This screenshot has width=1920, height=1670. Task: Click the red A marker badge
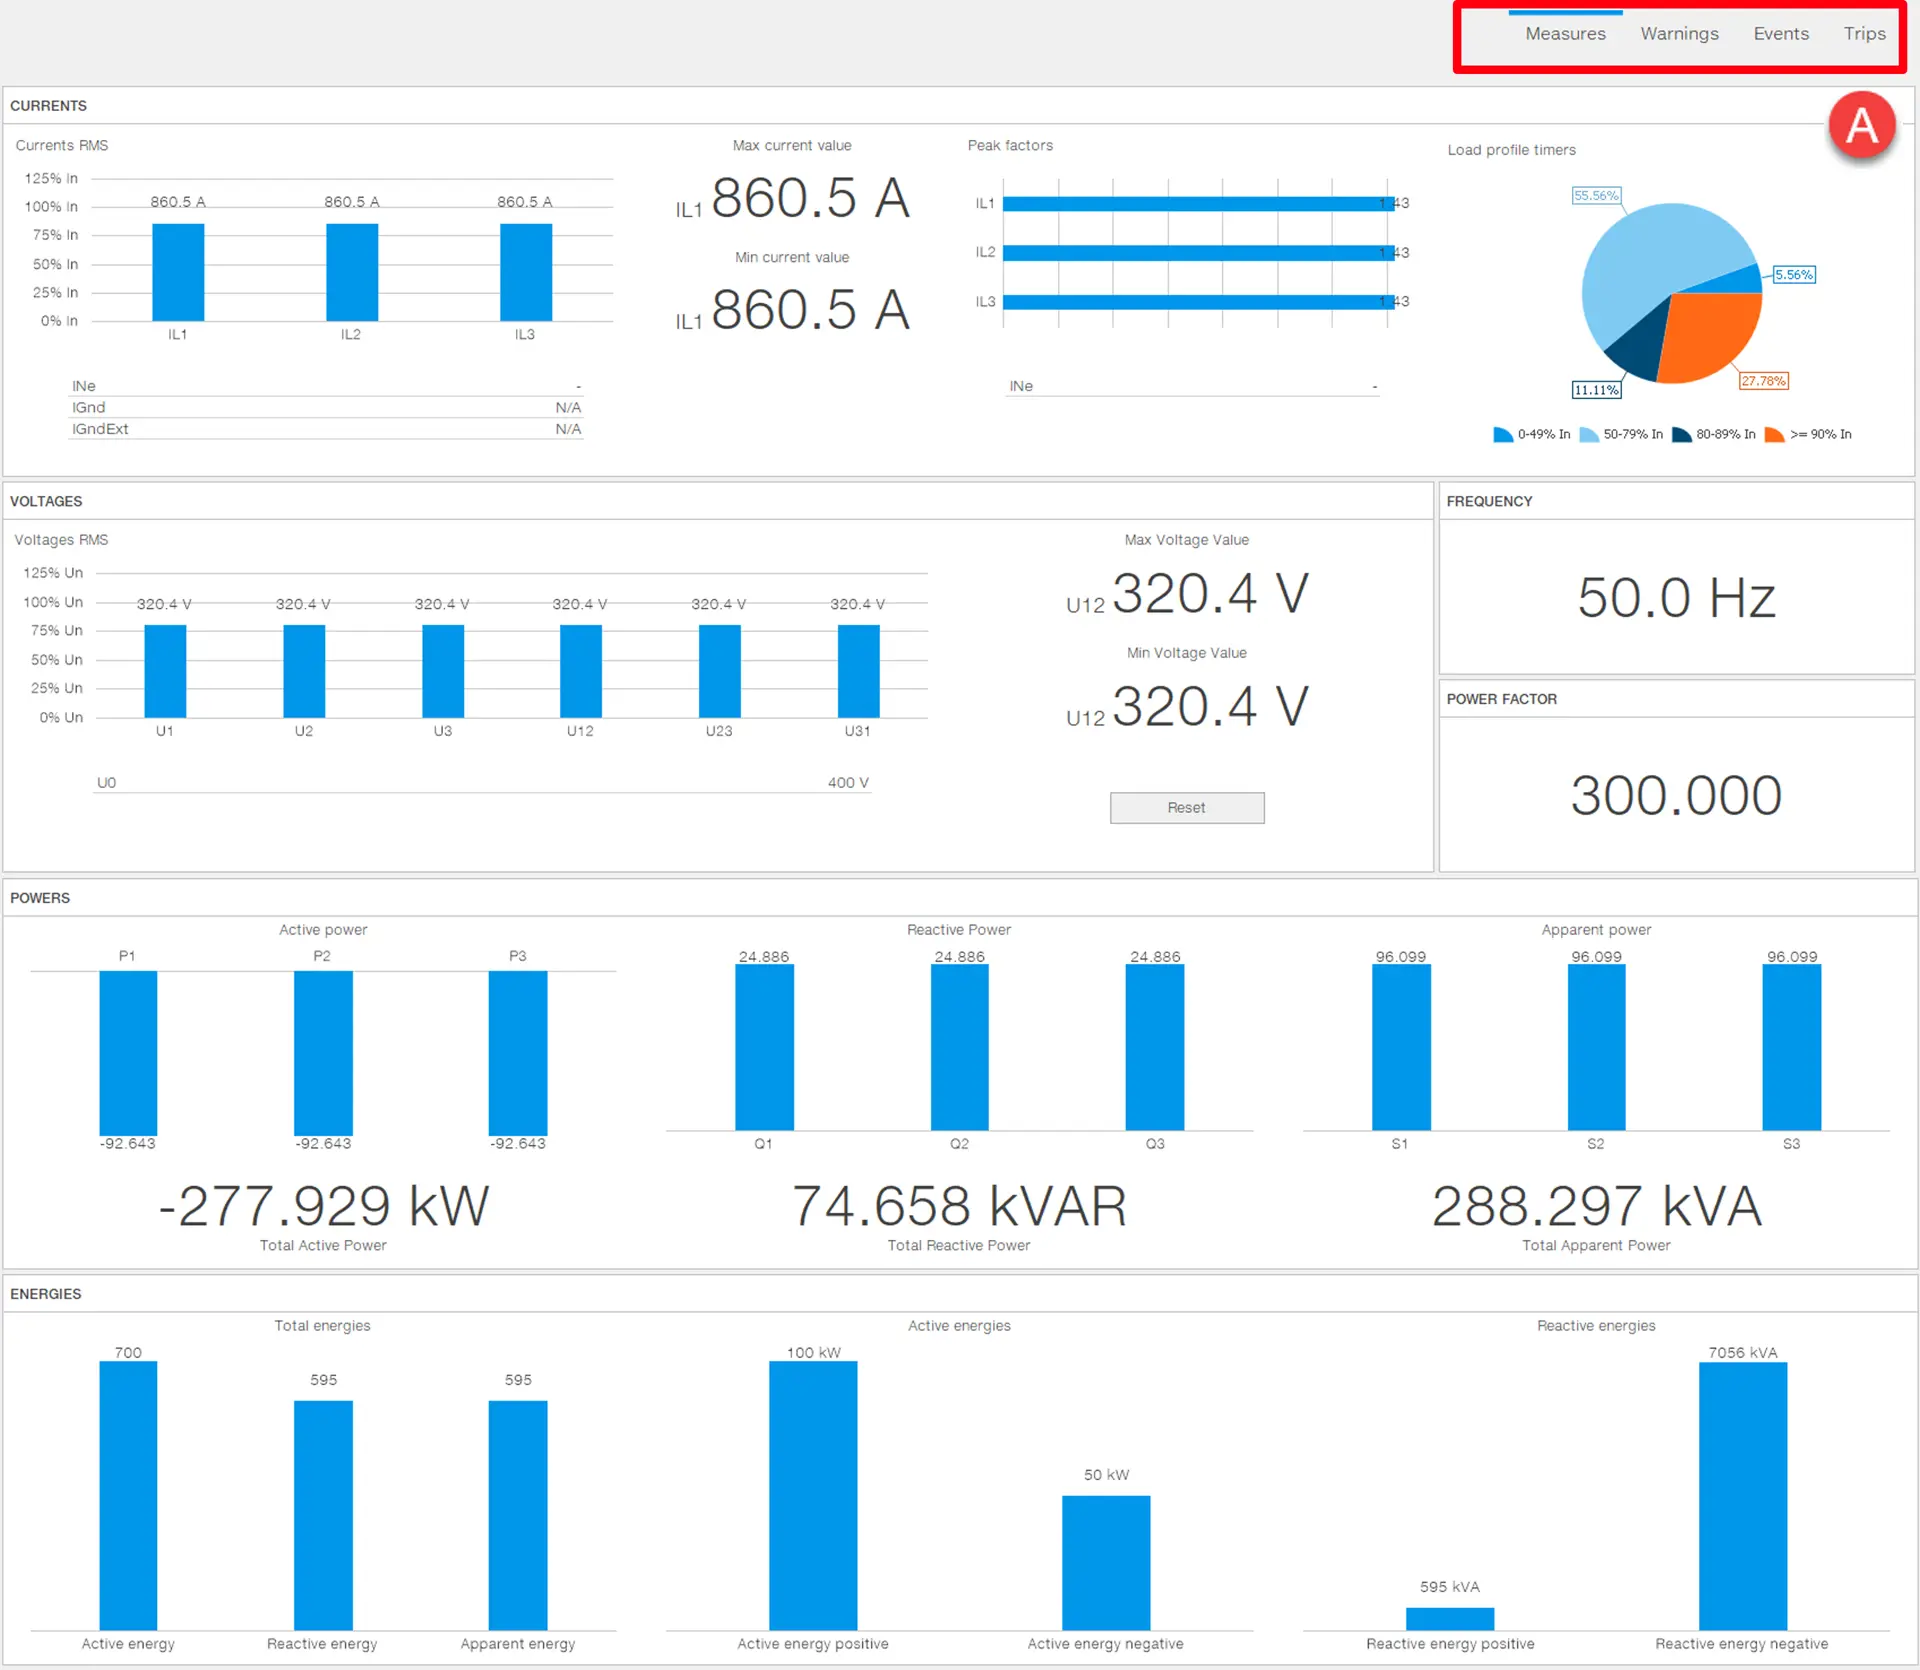click(1861, 126)
